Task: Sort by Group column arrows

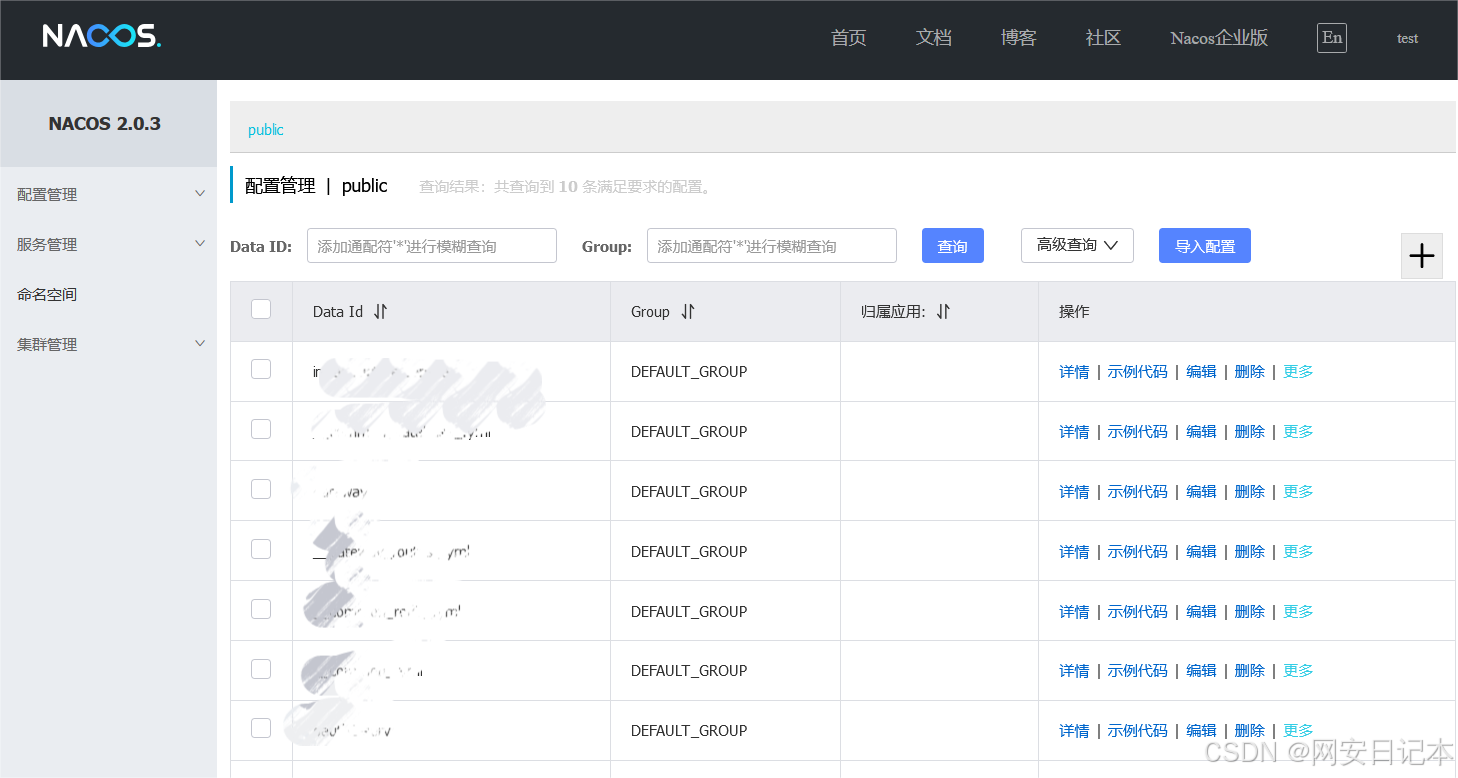Action: click(687, 312)
